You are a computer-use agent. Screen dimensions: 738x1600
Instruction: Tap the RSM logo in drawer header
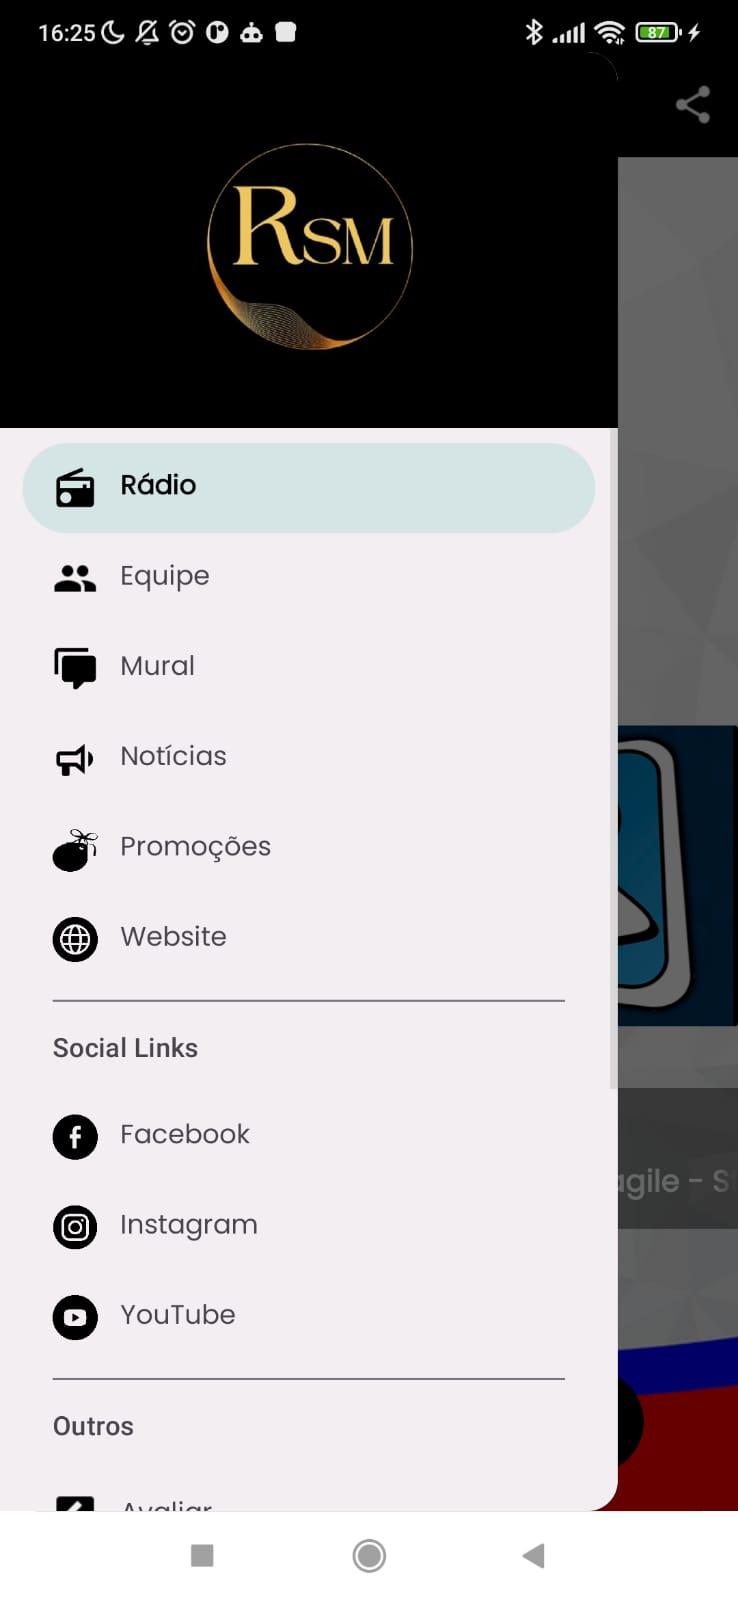[x=310, y=247]
